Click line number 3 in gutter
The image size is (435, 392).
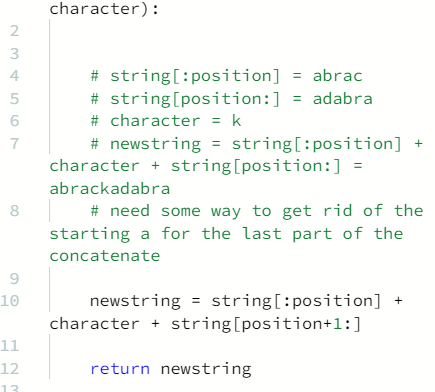14,54
